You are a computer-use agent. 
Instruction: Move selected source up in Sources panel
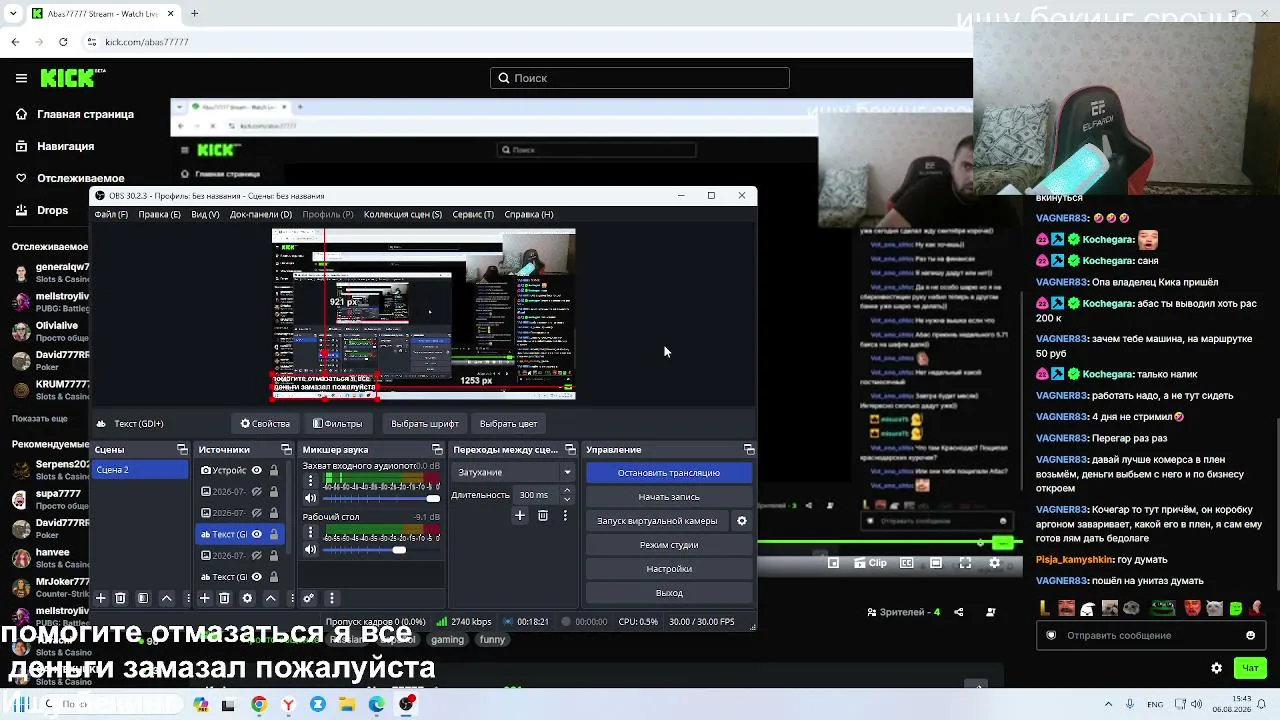pos(270,598)
